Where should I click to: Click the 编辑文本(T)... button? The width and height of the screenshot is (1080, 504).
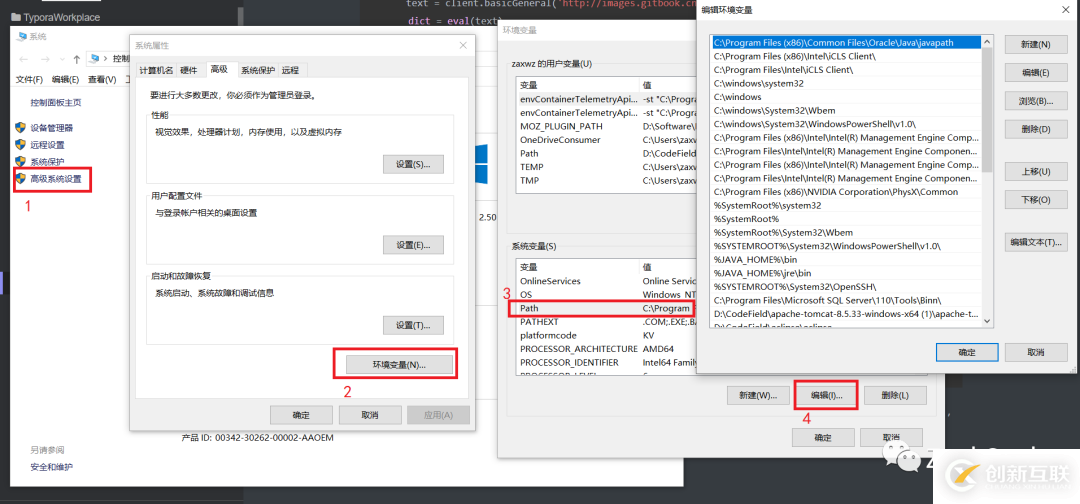click(x=1035, y=242)
